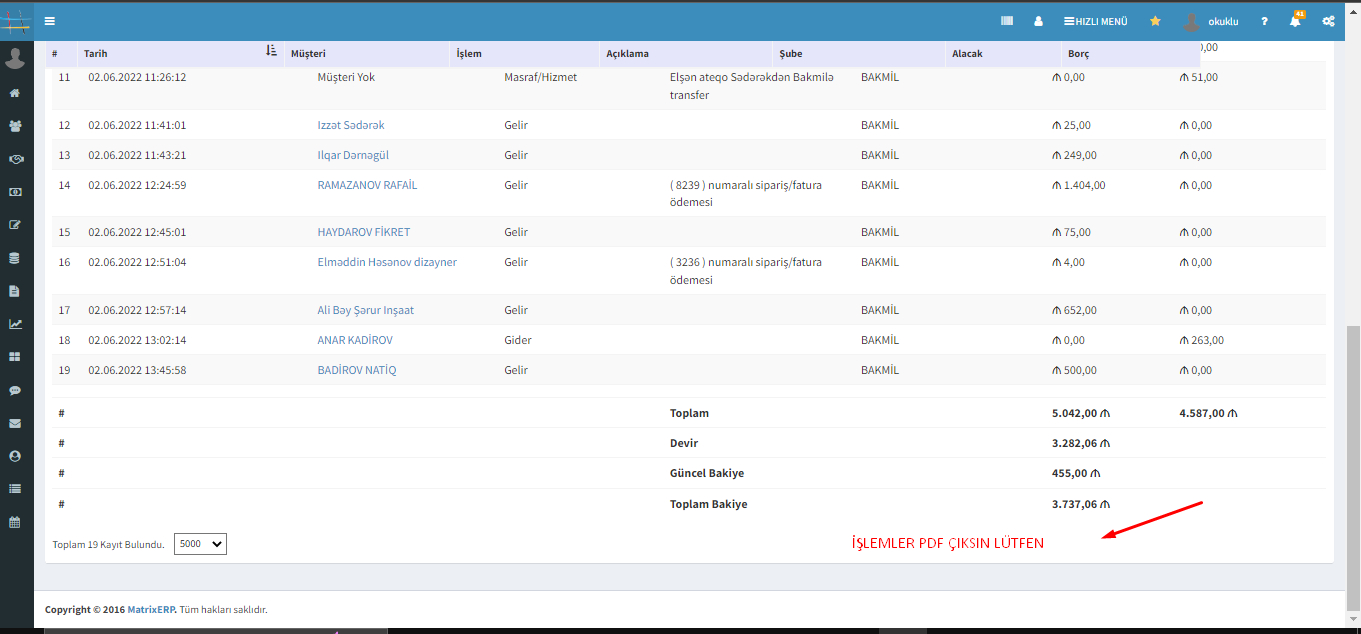Open the help question mark icon
The width and height of the screenshot is (1361, 634).
(x=1264, y=21)
